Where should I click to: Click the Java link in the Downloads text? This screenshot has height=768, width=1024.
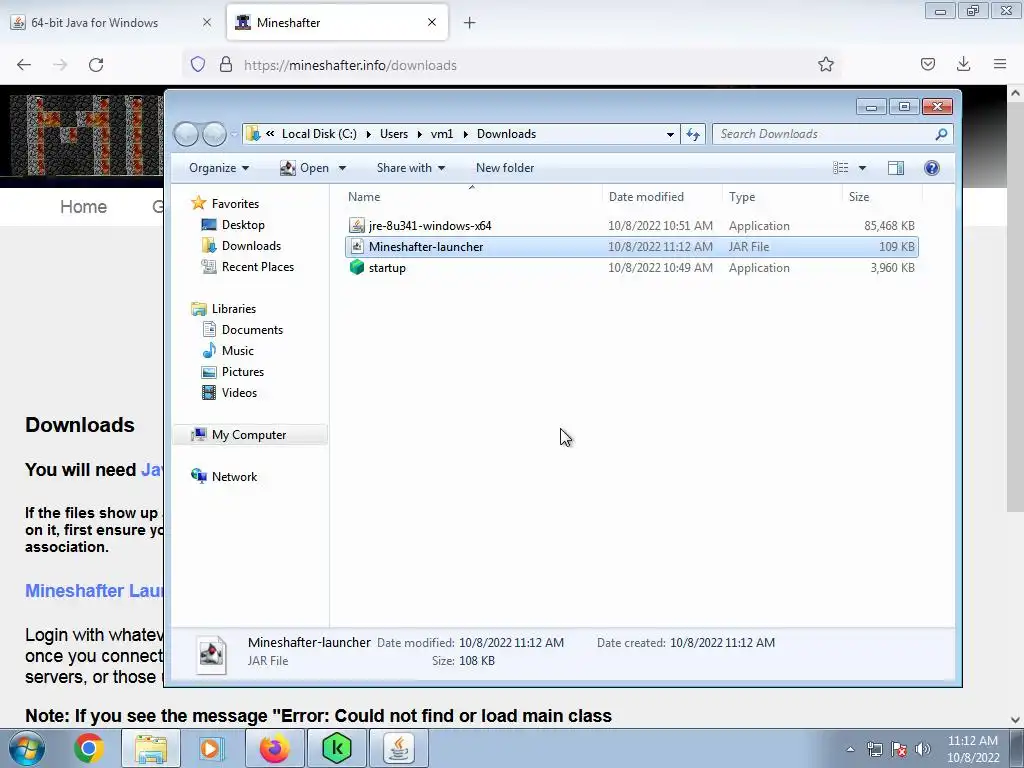tap(152, 470)
